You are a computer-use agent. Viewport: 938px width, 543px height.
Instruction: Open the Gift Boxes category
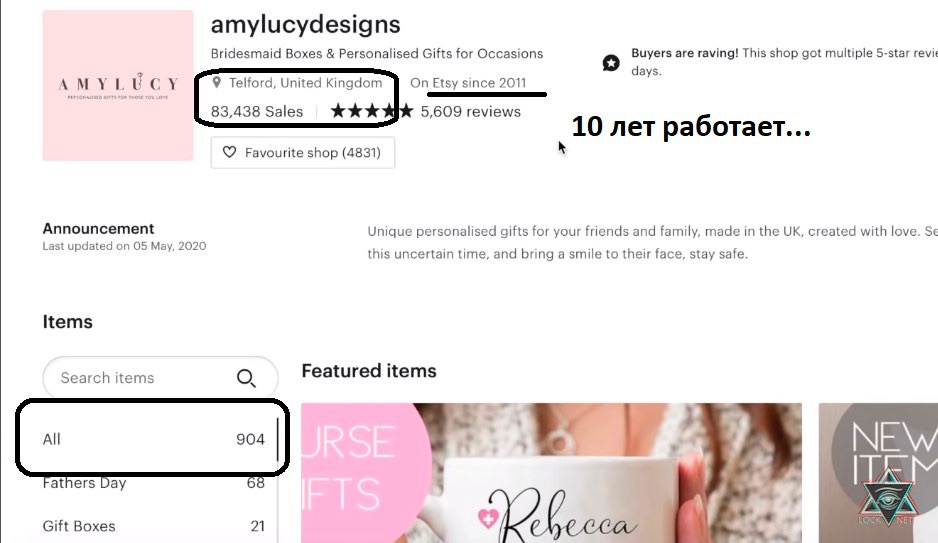pyautogui.click(x=153, y=526)
